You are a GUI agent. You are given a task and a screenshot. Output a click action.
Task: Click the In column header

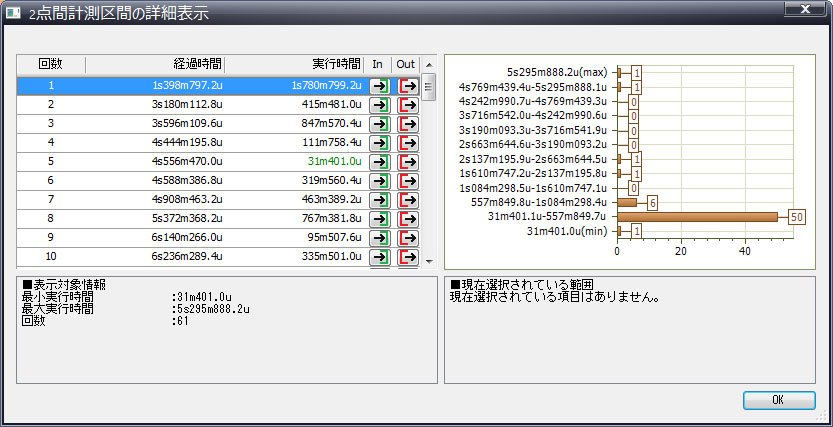point(378,64)
